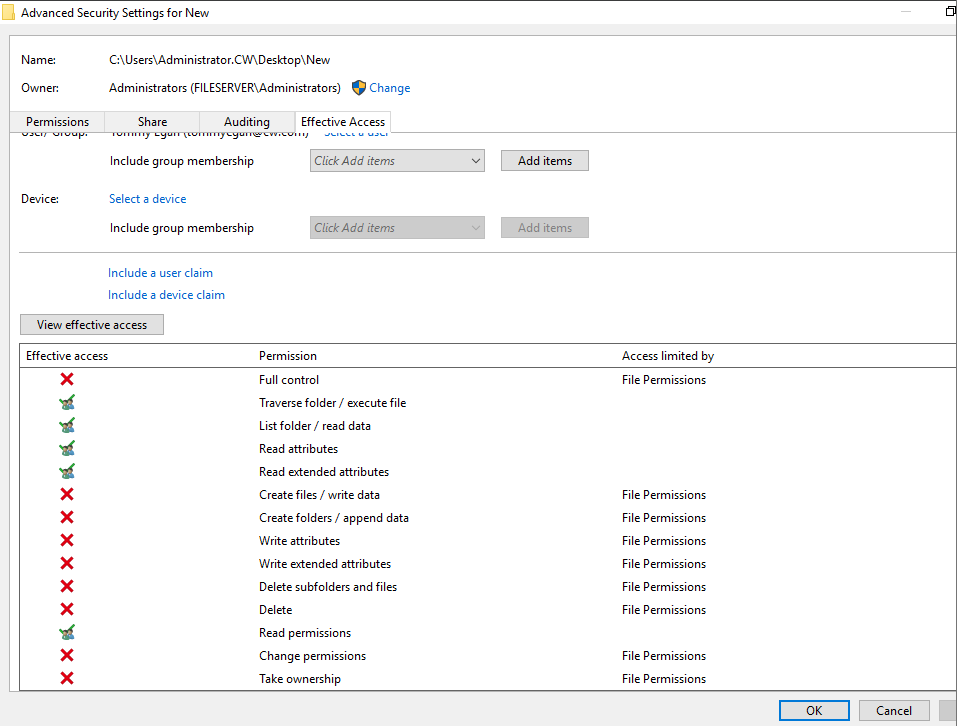This screenshot has width=957, height=726.
Task: Click the allowed icon for List folder / read data
Action: point(67,426)
